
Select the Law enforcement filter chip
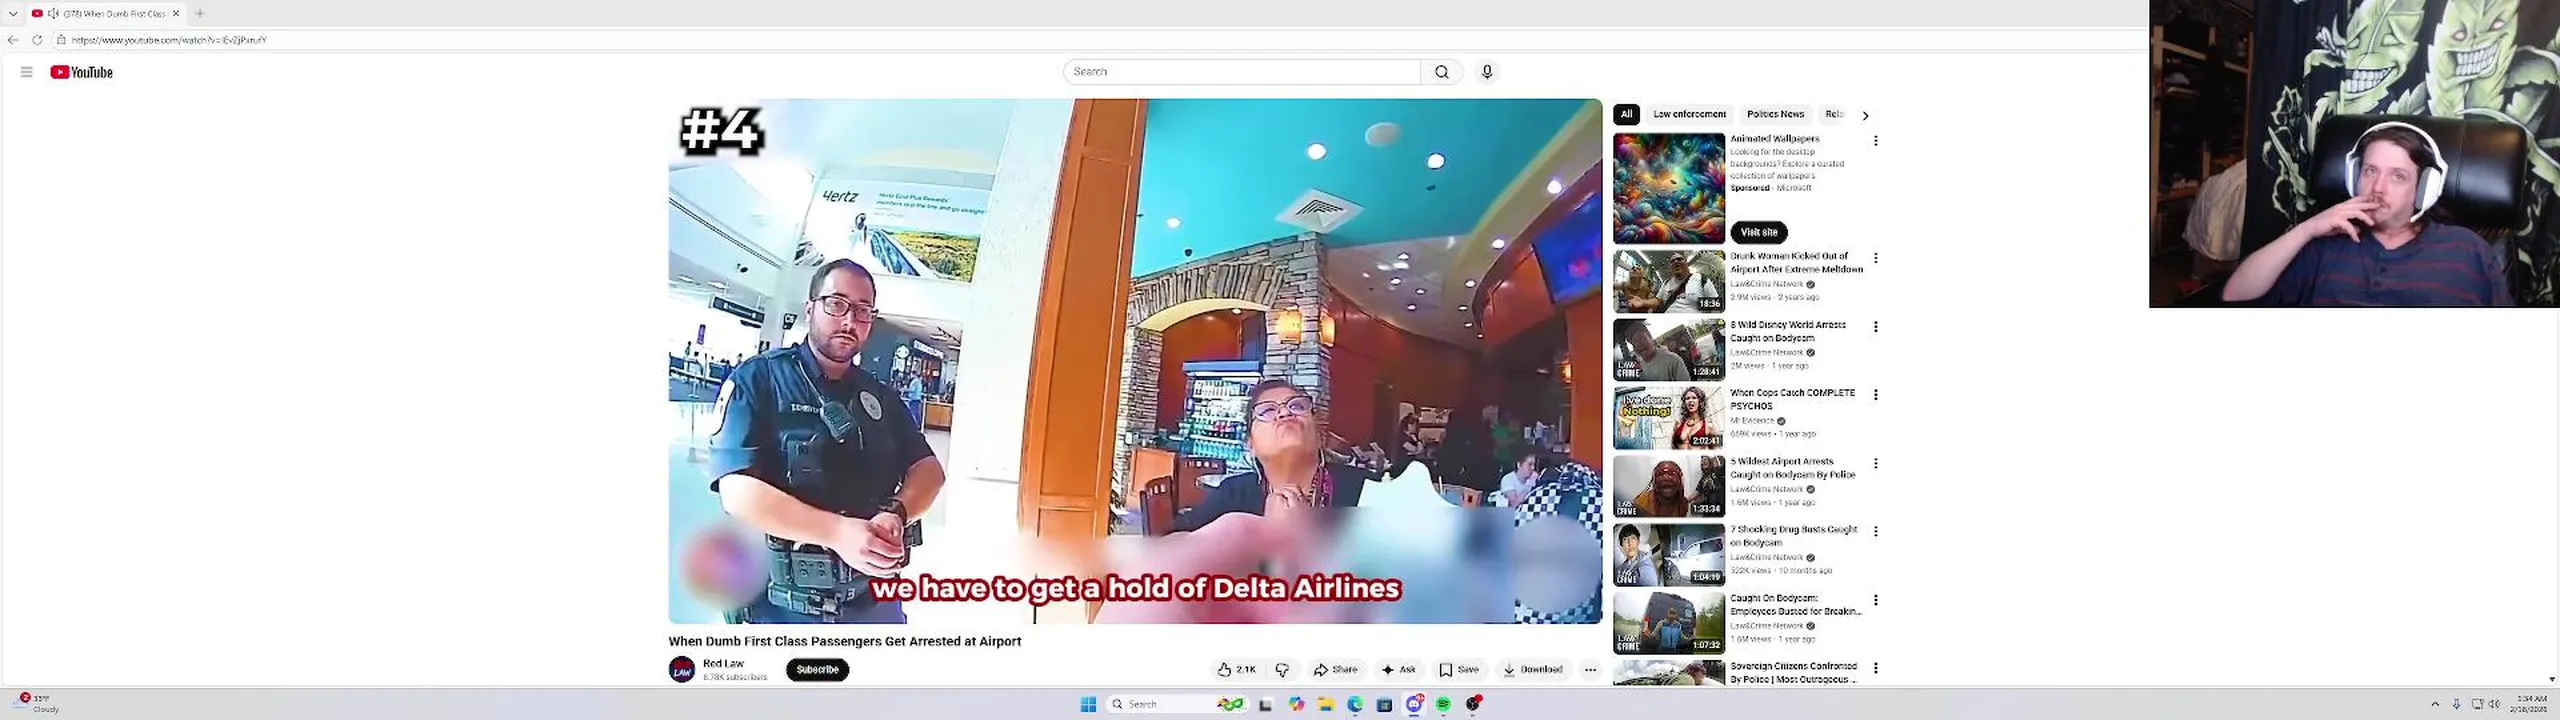pyautogui.click(x=1689, y=114)
